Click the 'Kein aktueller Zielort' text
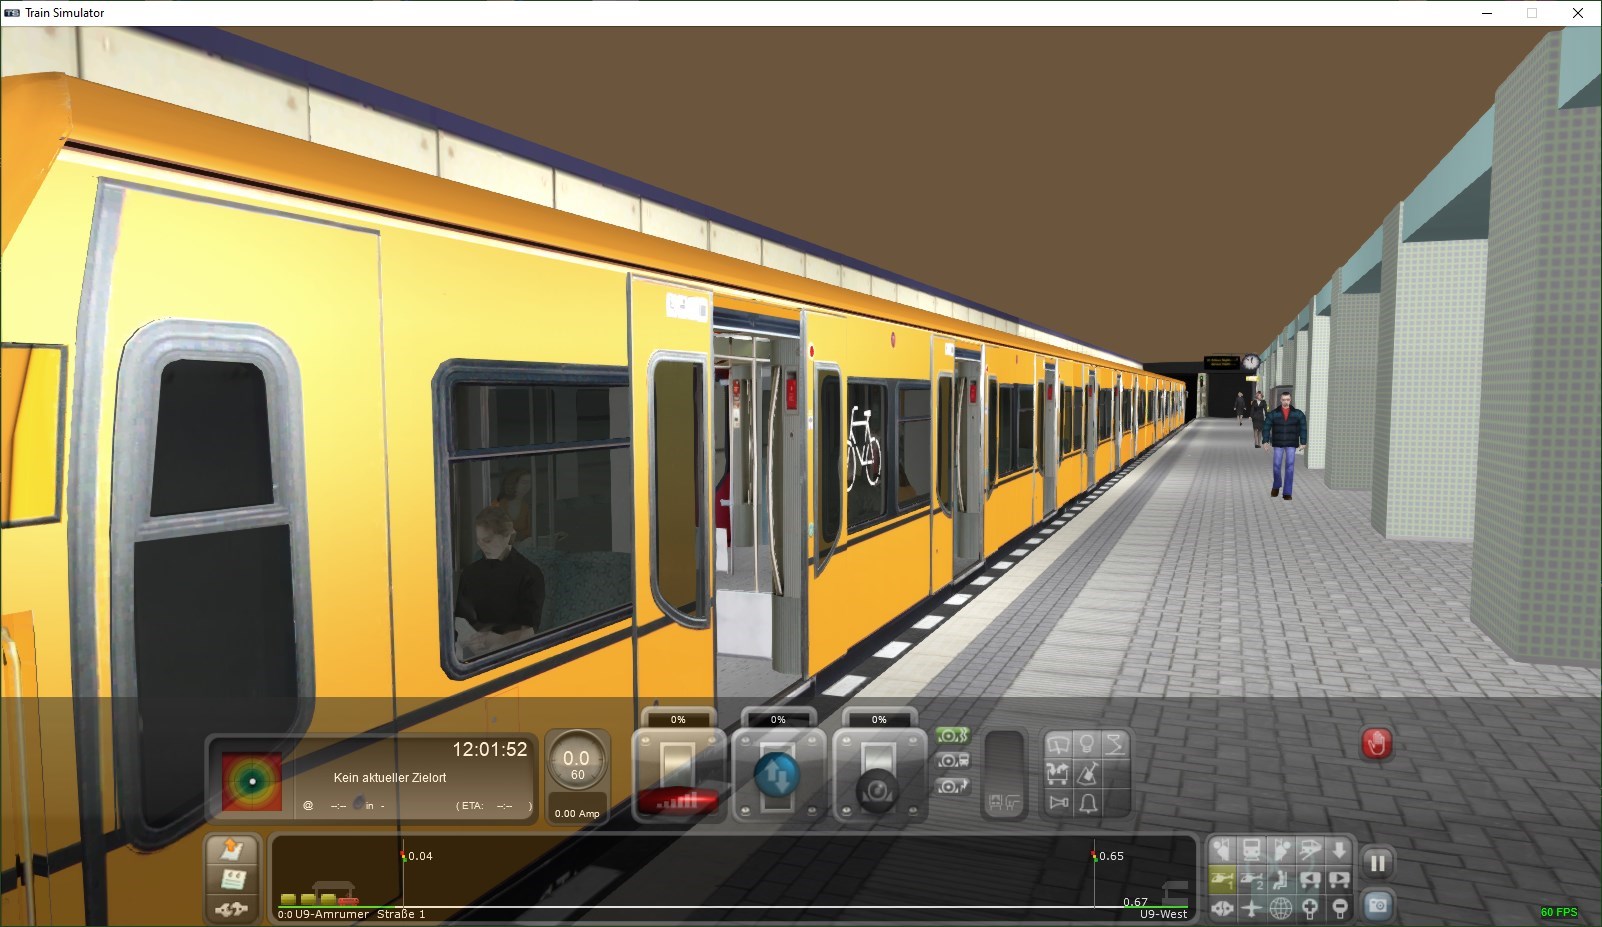Image resolution: width=1602 pixels, height=927 pixels. [x=390, y=777]
